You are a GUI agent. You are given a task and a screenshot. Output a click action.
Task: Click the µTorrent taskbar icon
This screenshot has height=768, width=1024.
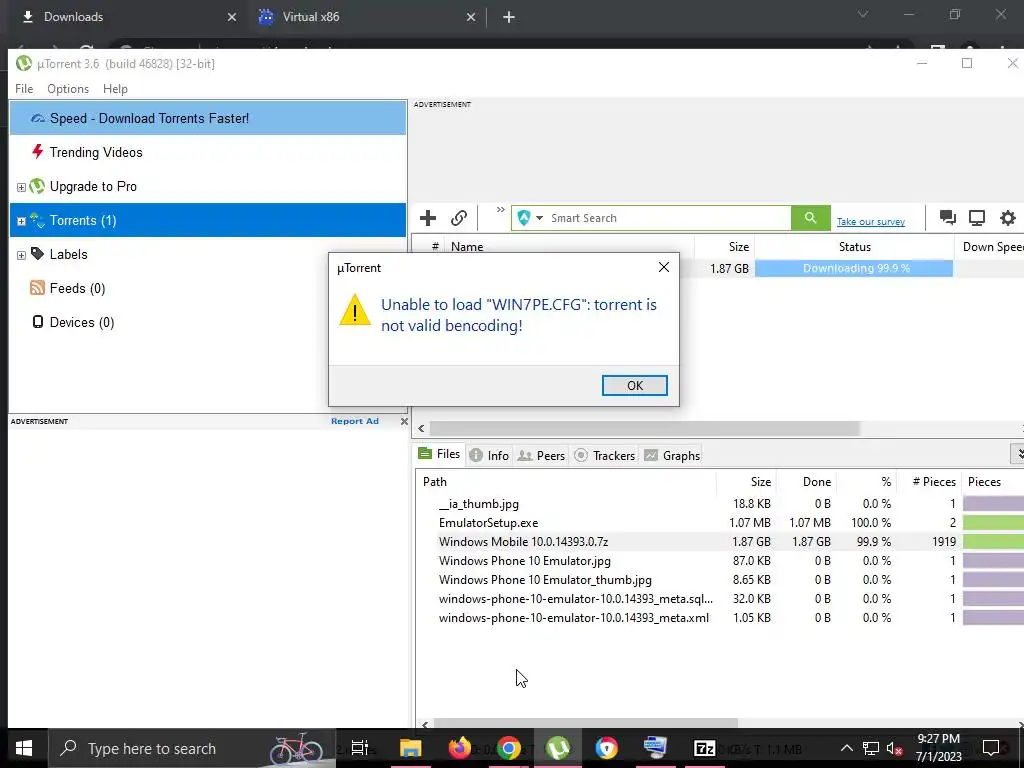tap(557, 748)
